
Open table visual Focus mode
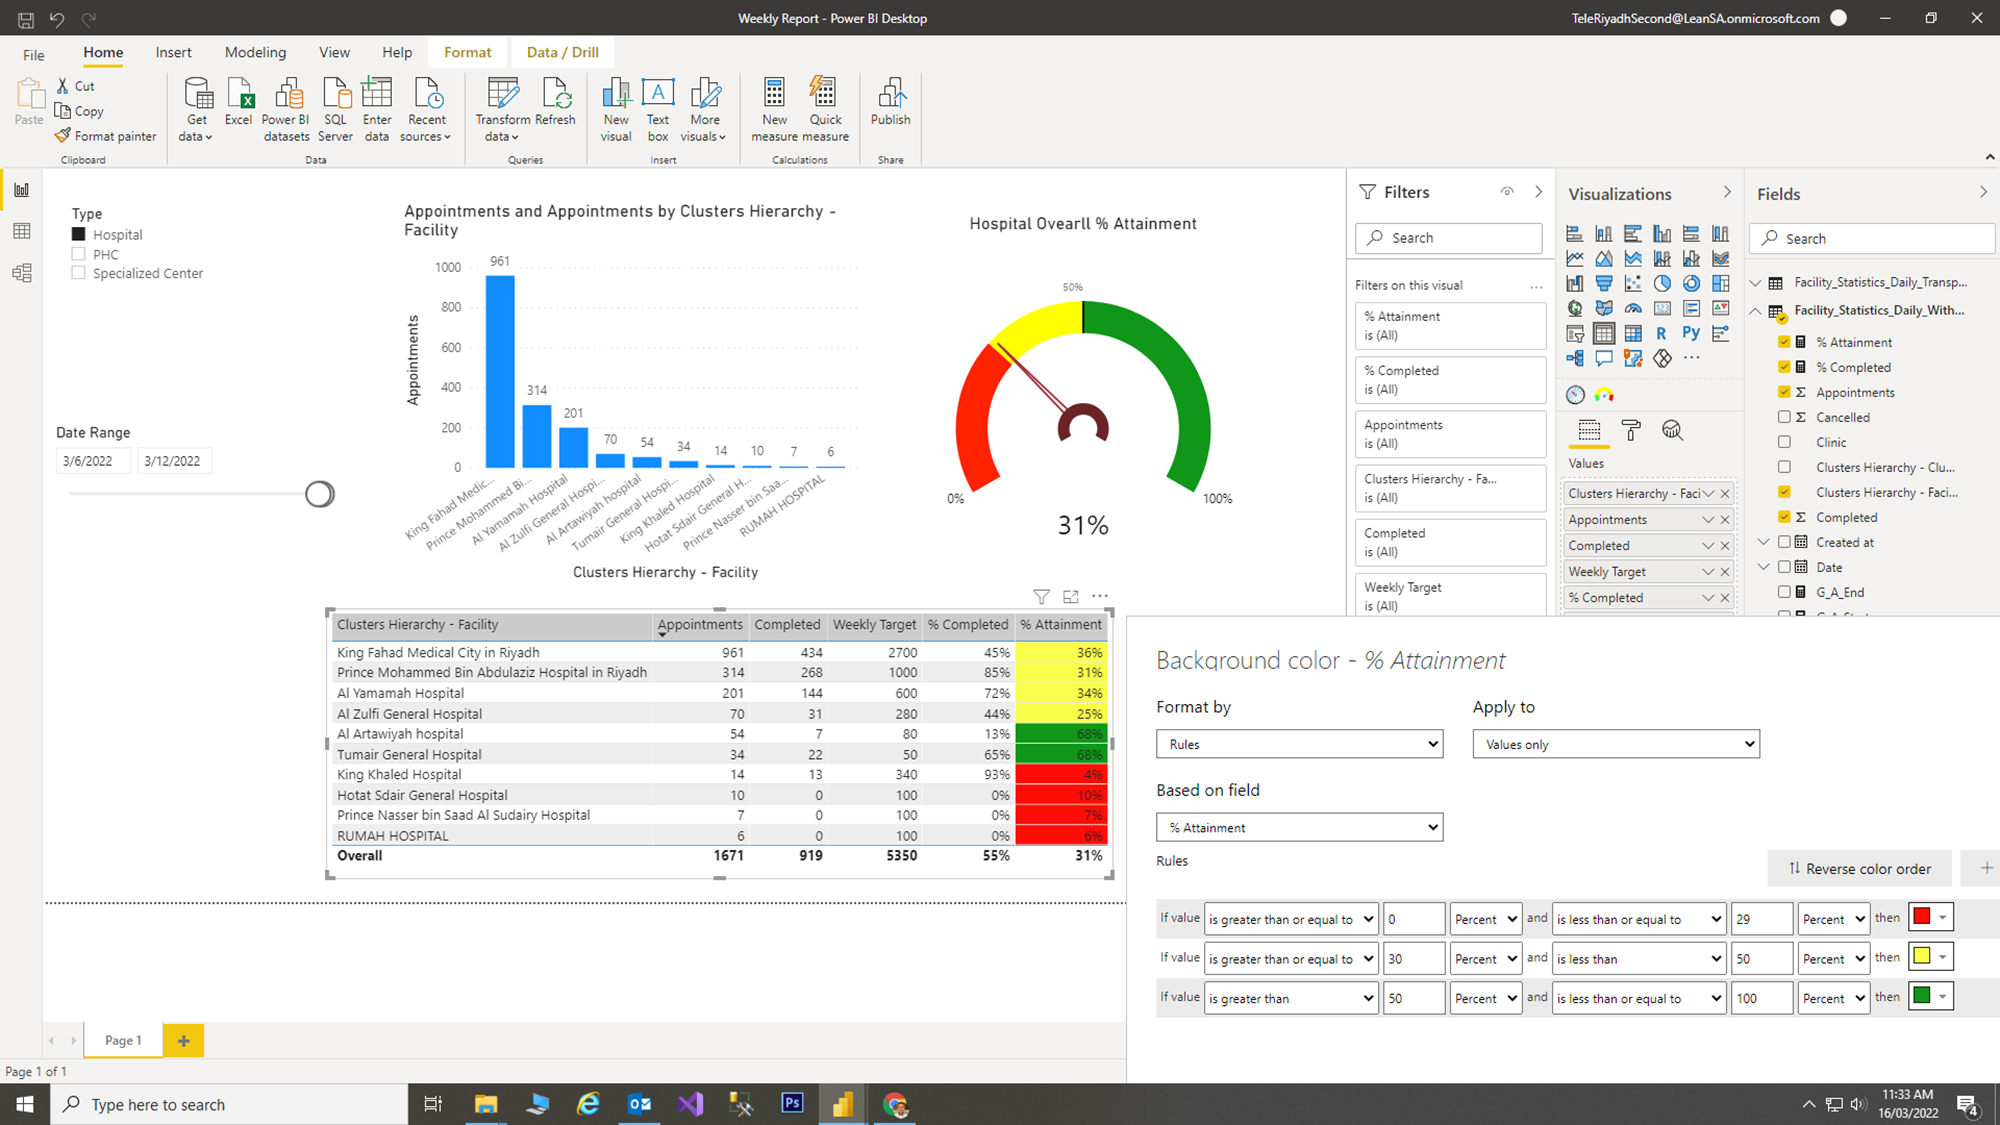tap(1071, 597)
